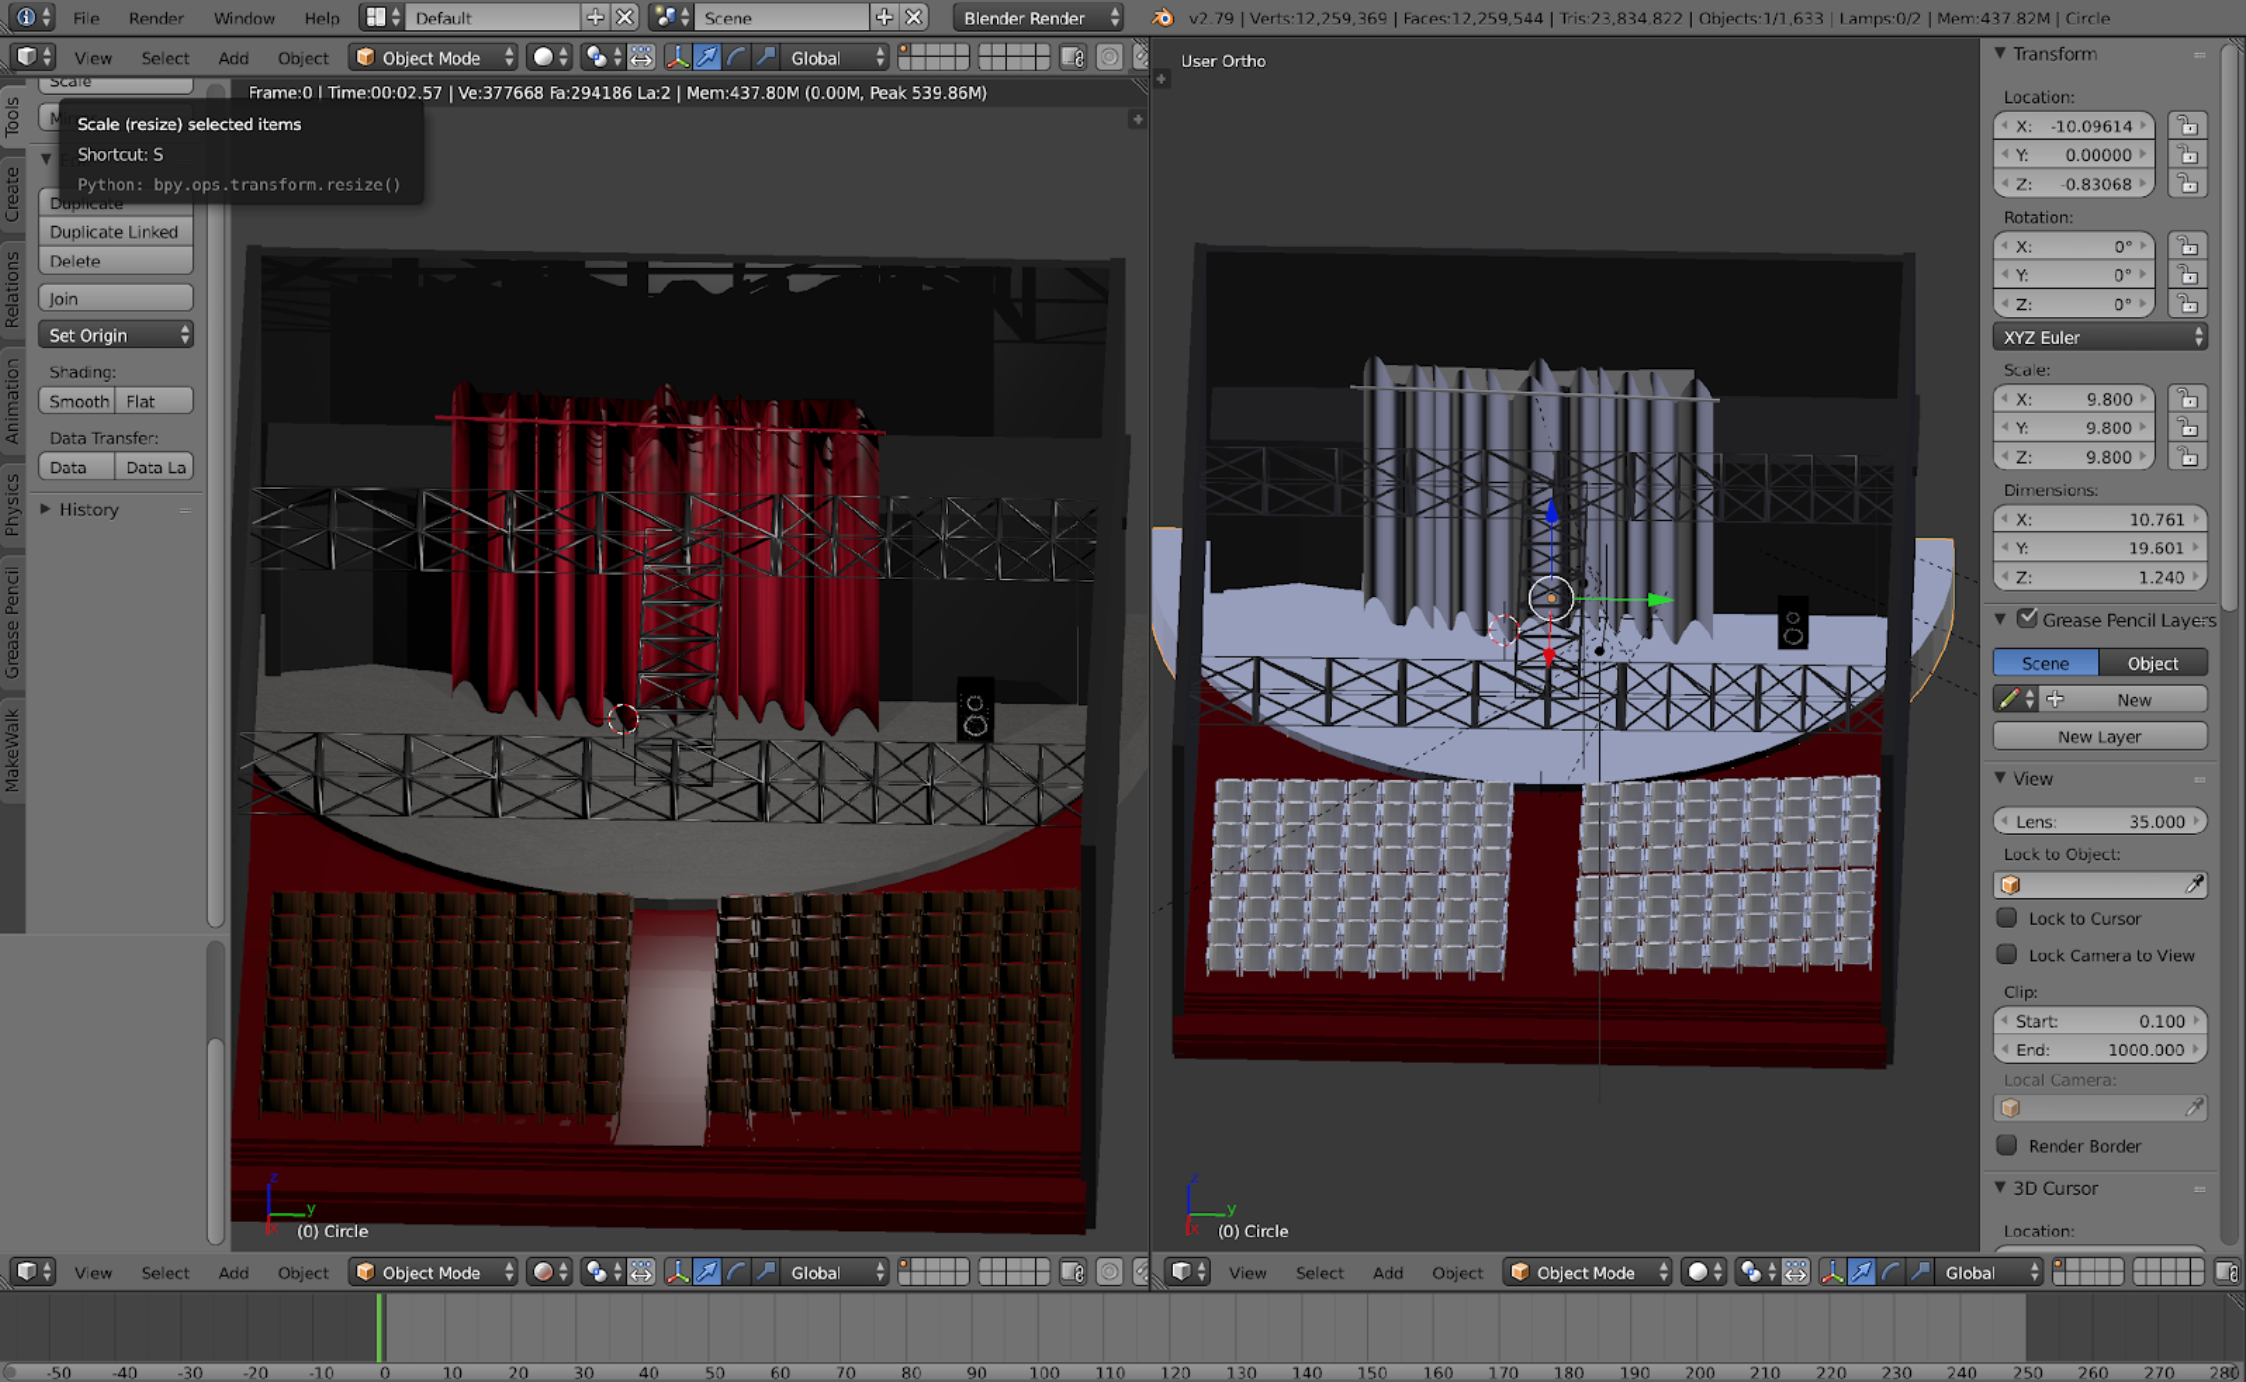Lock the Location X transform
This screenshot has height=1382, width=2246.
click(x=2187, y=126)
